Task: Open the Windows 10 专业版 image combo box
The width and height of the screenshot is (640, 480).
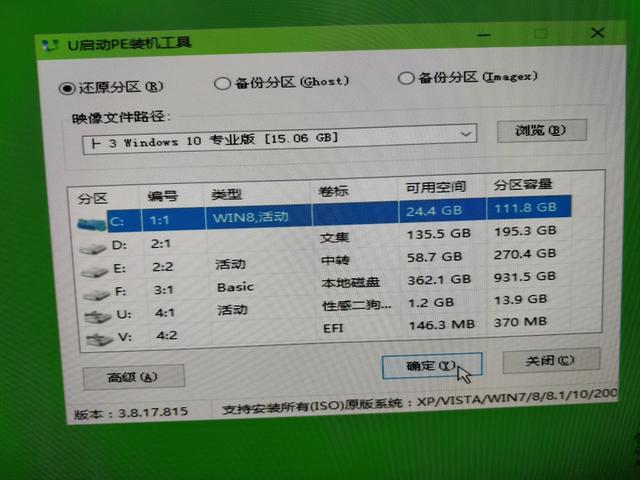Action: coord(279,139)
